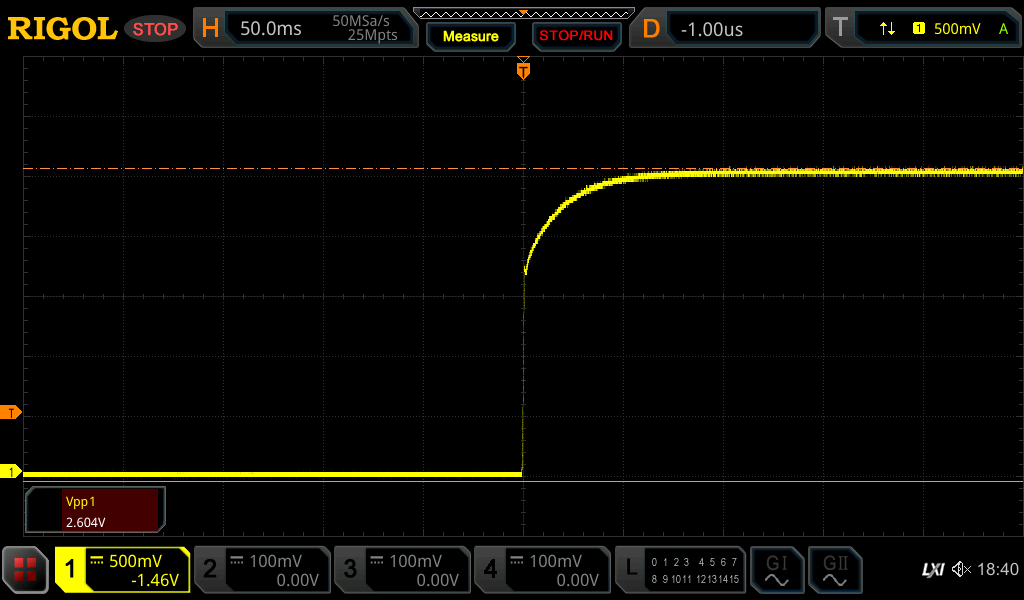
Task: Open the delay D settings
Action: [x=651, y=29]
